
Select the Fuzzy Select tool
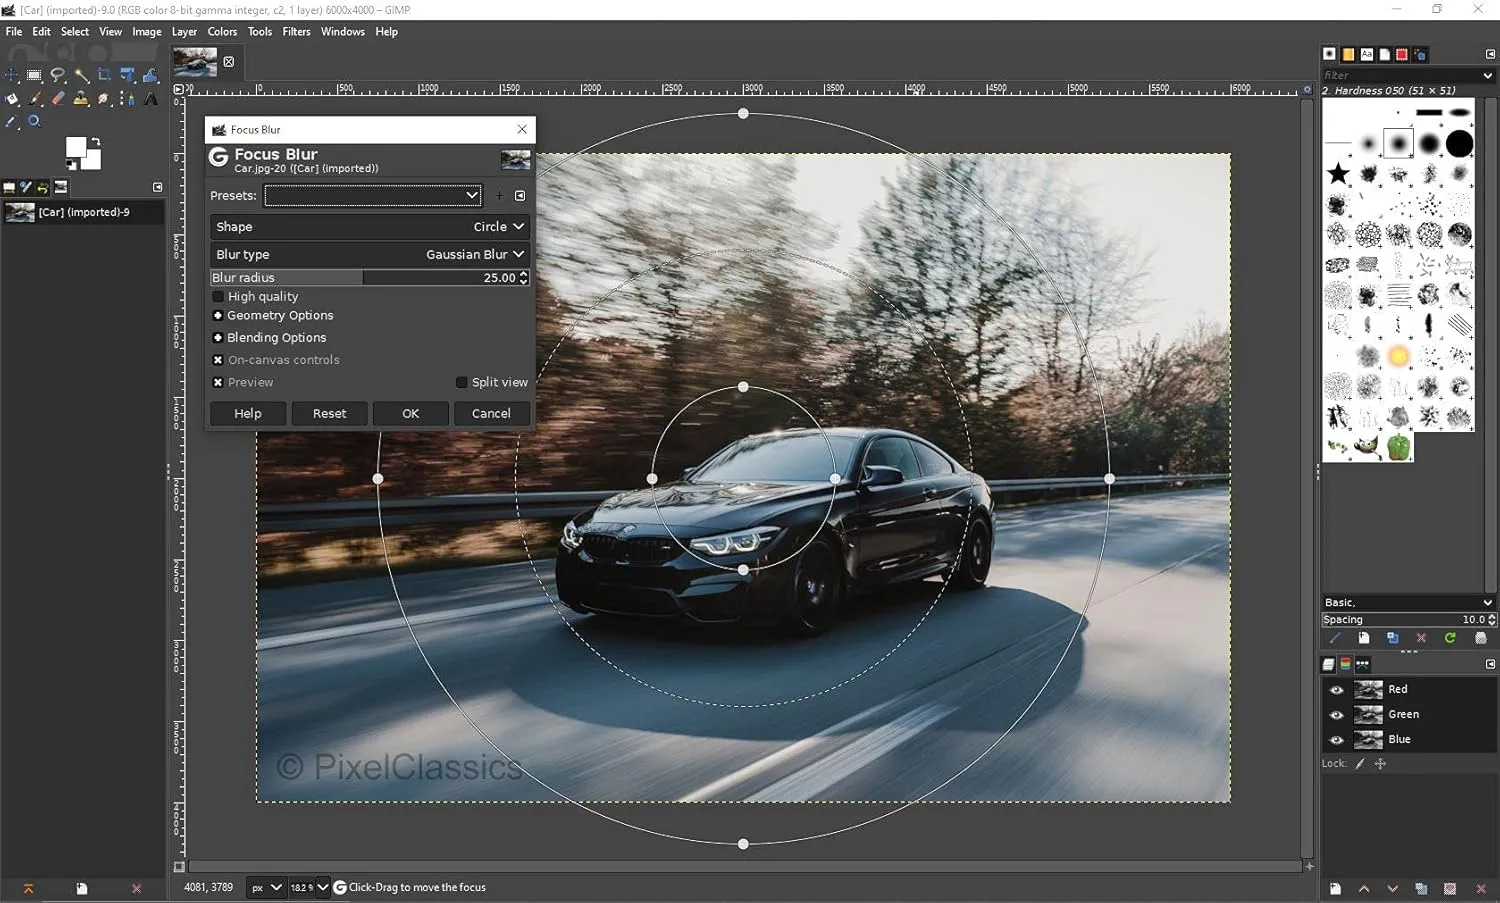coord(82,75)
